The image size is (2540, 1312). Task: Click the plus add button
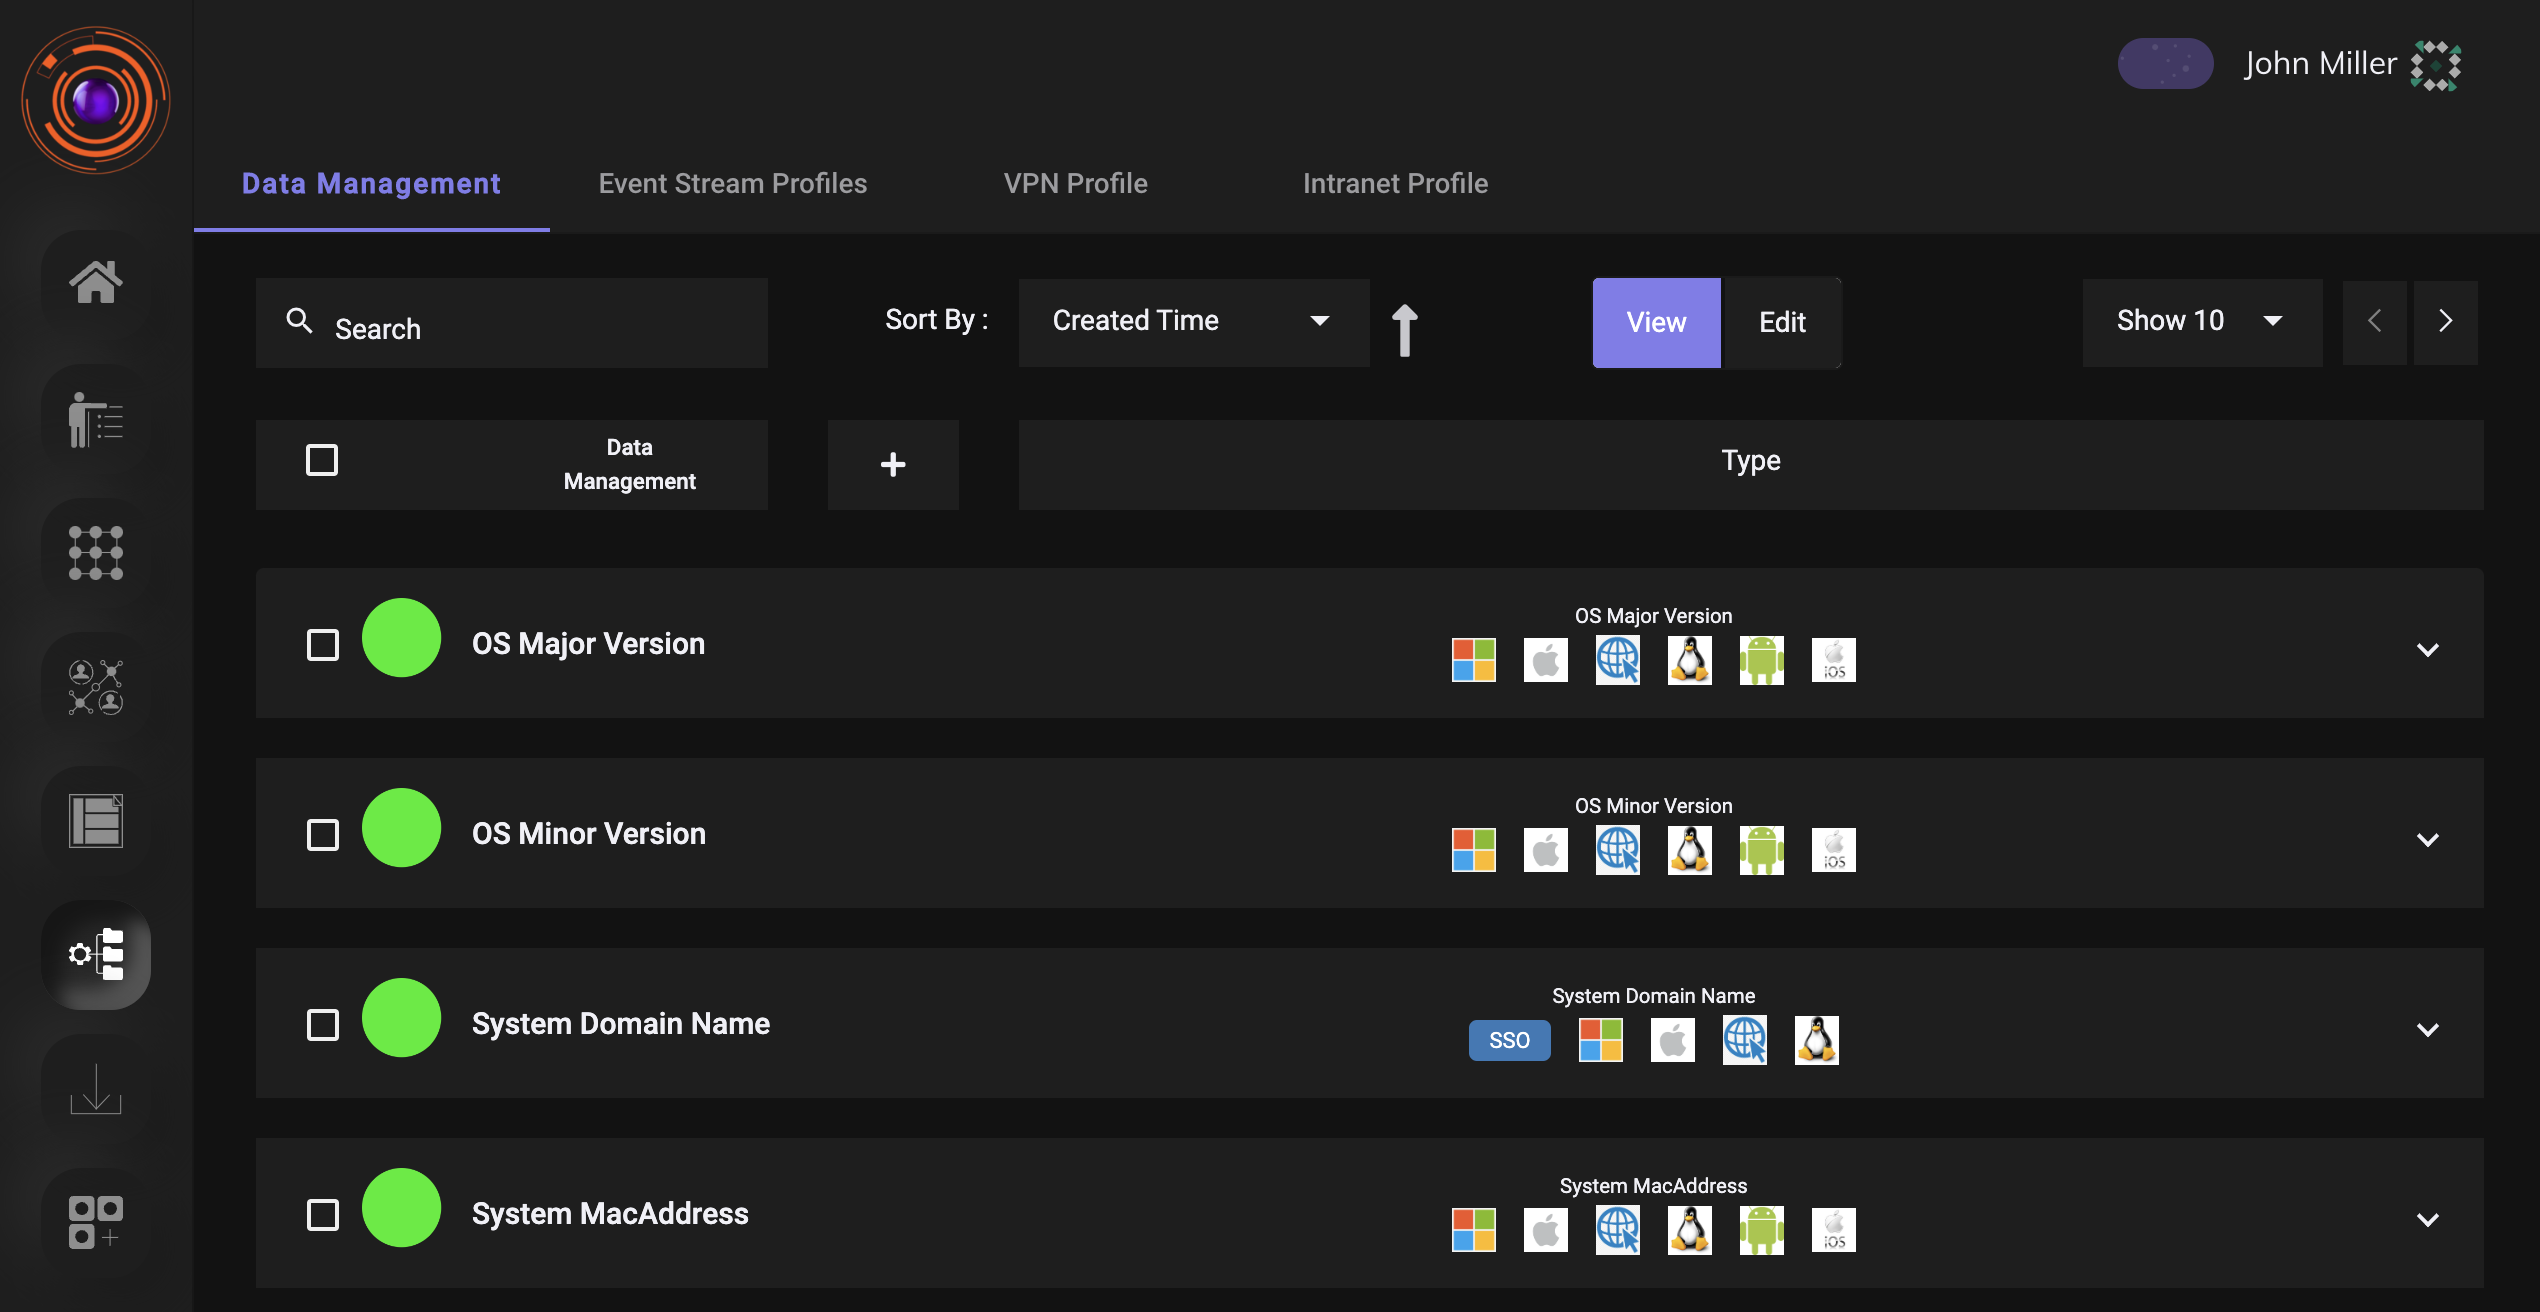pos(893,465)
